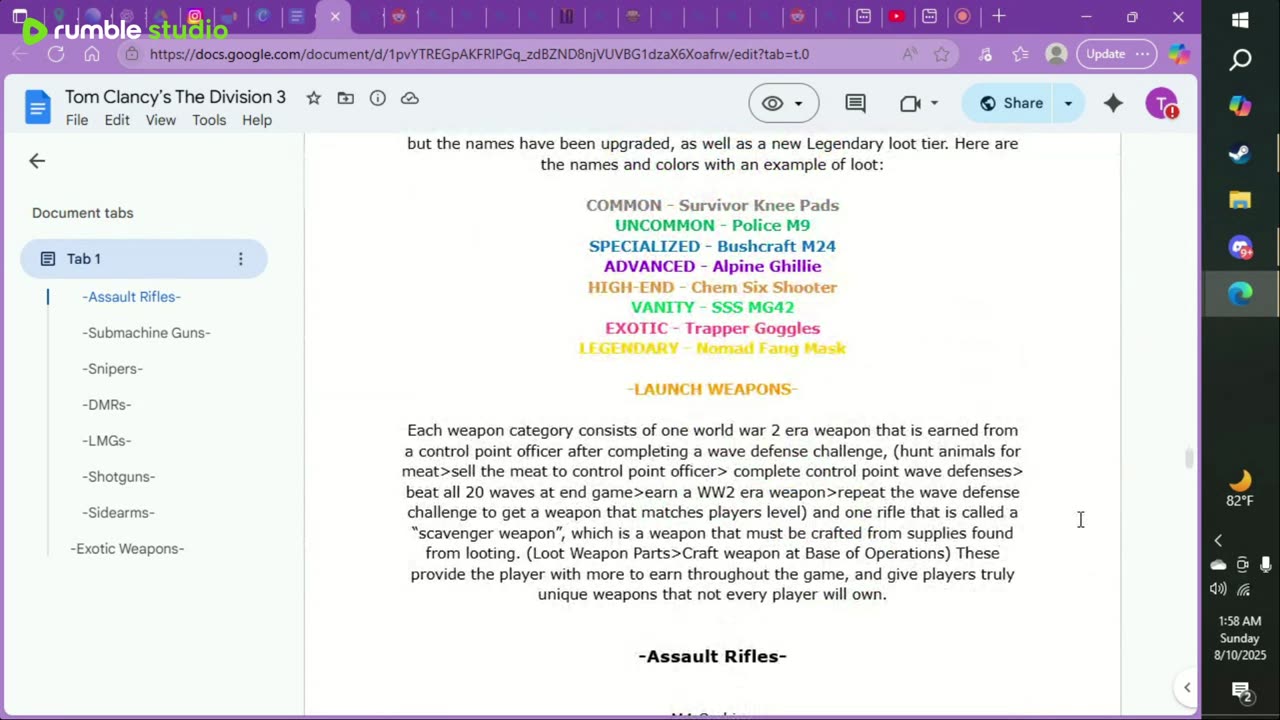Open the weather widget showing 82°F
Image resolution: width=1280 pixels, height=720 pixels.
1240,489
